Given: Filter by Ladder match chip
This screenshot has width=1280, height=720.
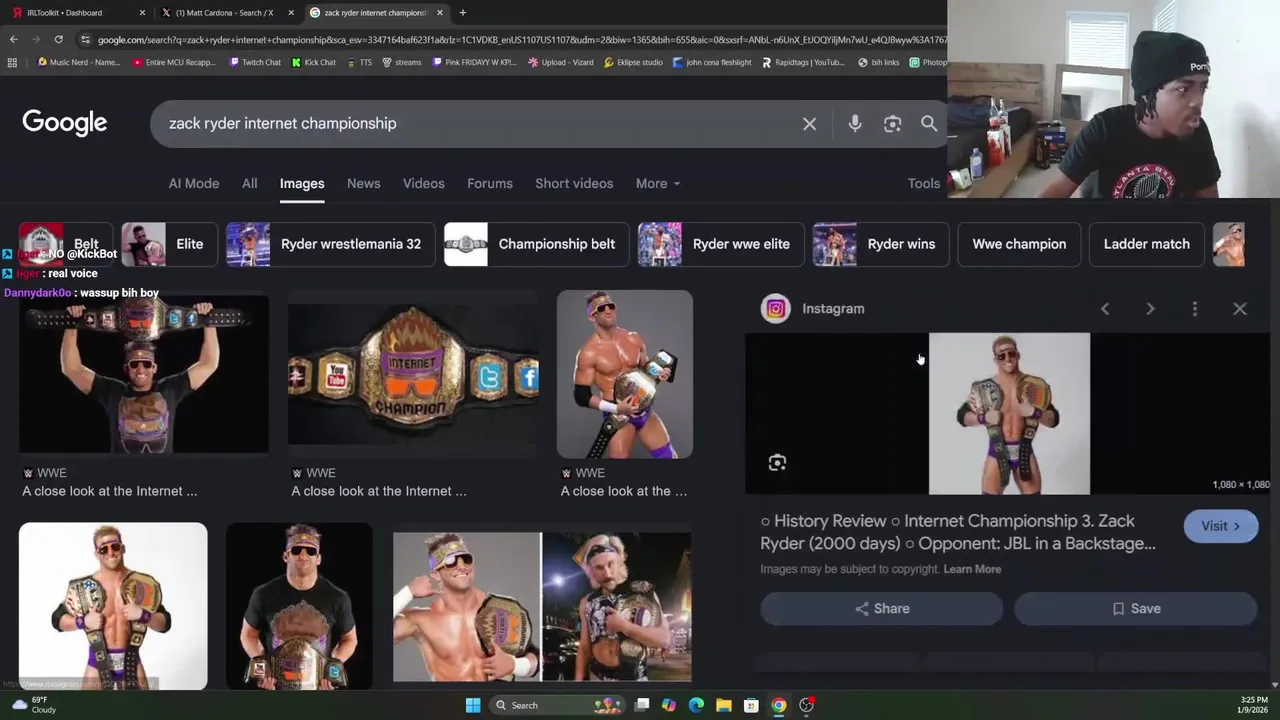Looking at the screenshot, I should pyautogui.click(x=1146, y=244).
